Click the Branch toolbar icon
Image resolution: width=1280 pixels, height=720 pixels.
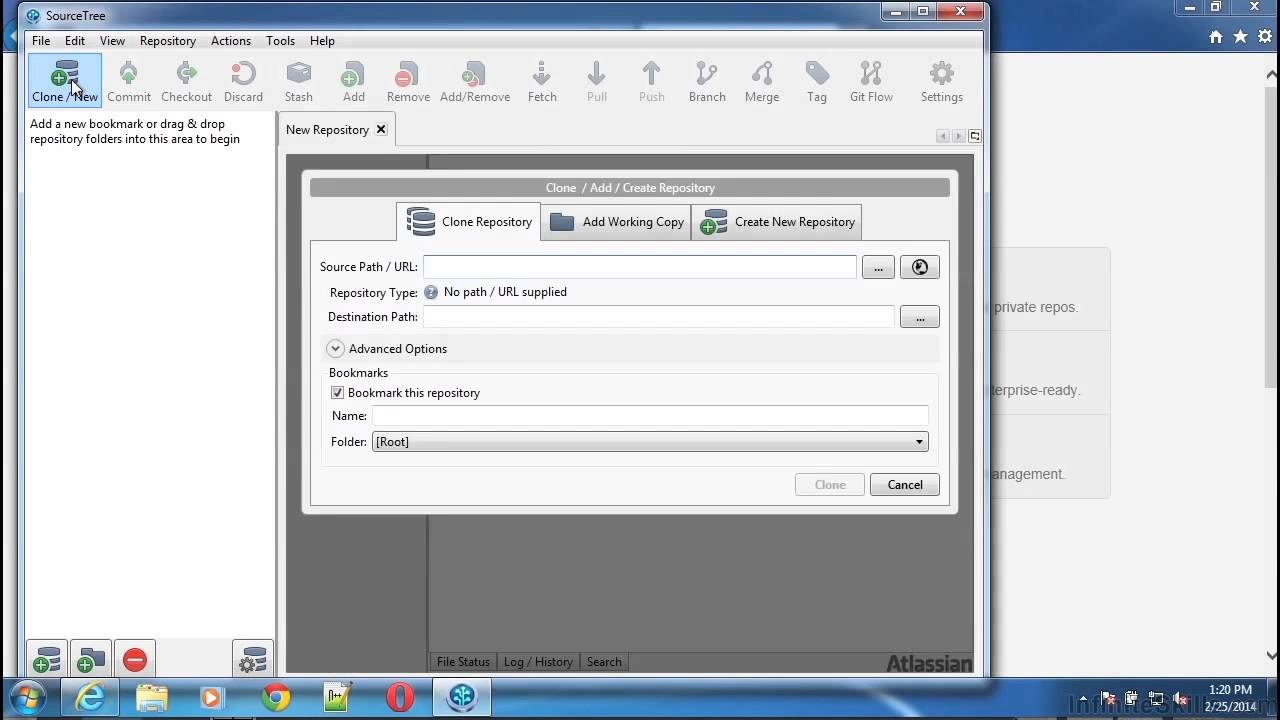(707, 81)
